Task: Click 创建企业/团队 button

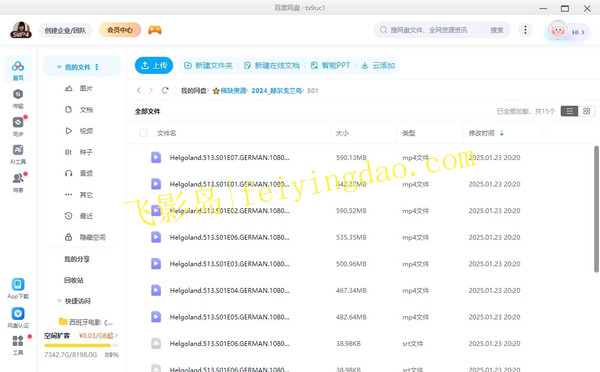Action: 65,30
